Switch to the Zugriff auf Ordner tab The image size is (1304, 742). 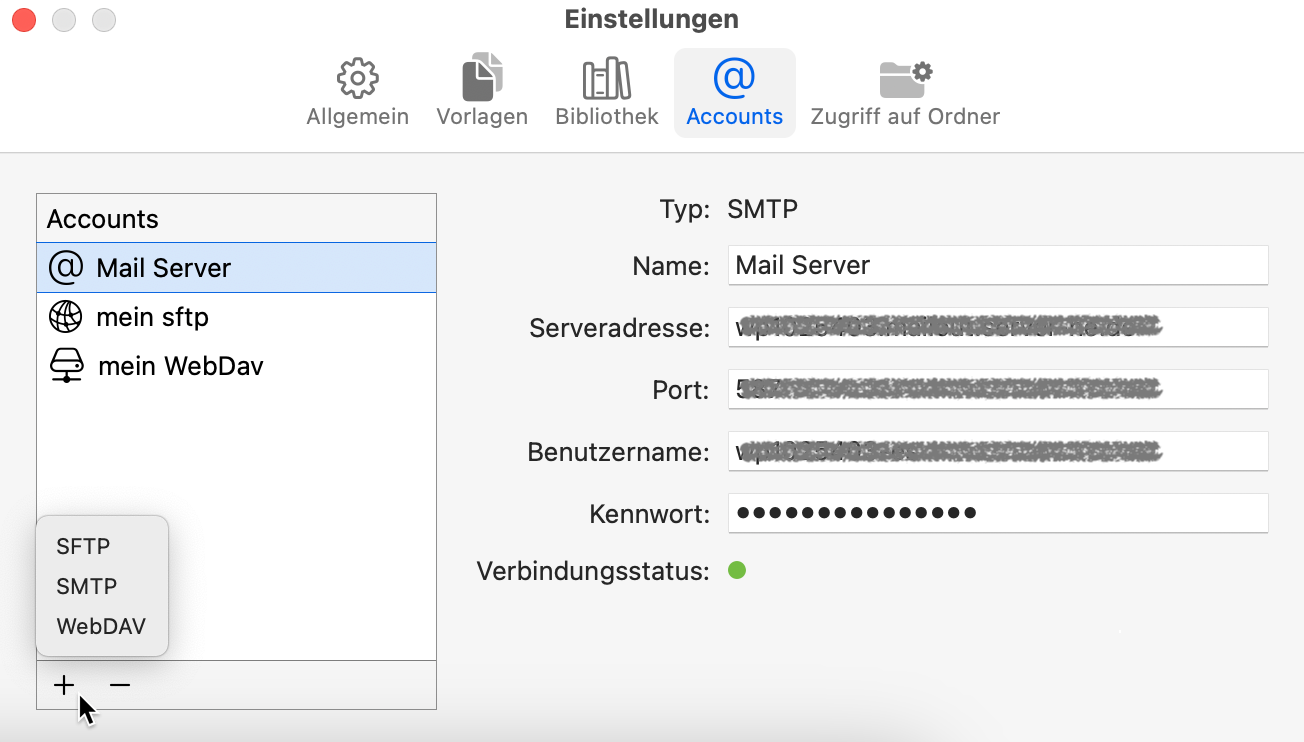click(x=903, y=92)
